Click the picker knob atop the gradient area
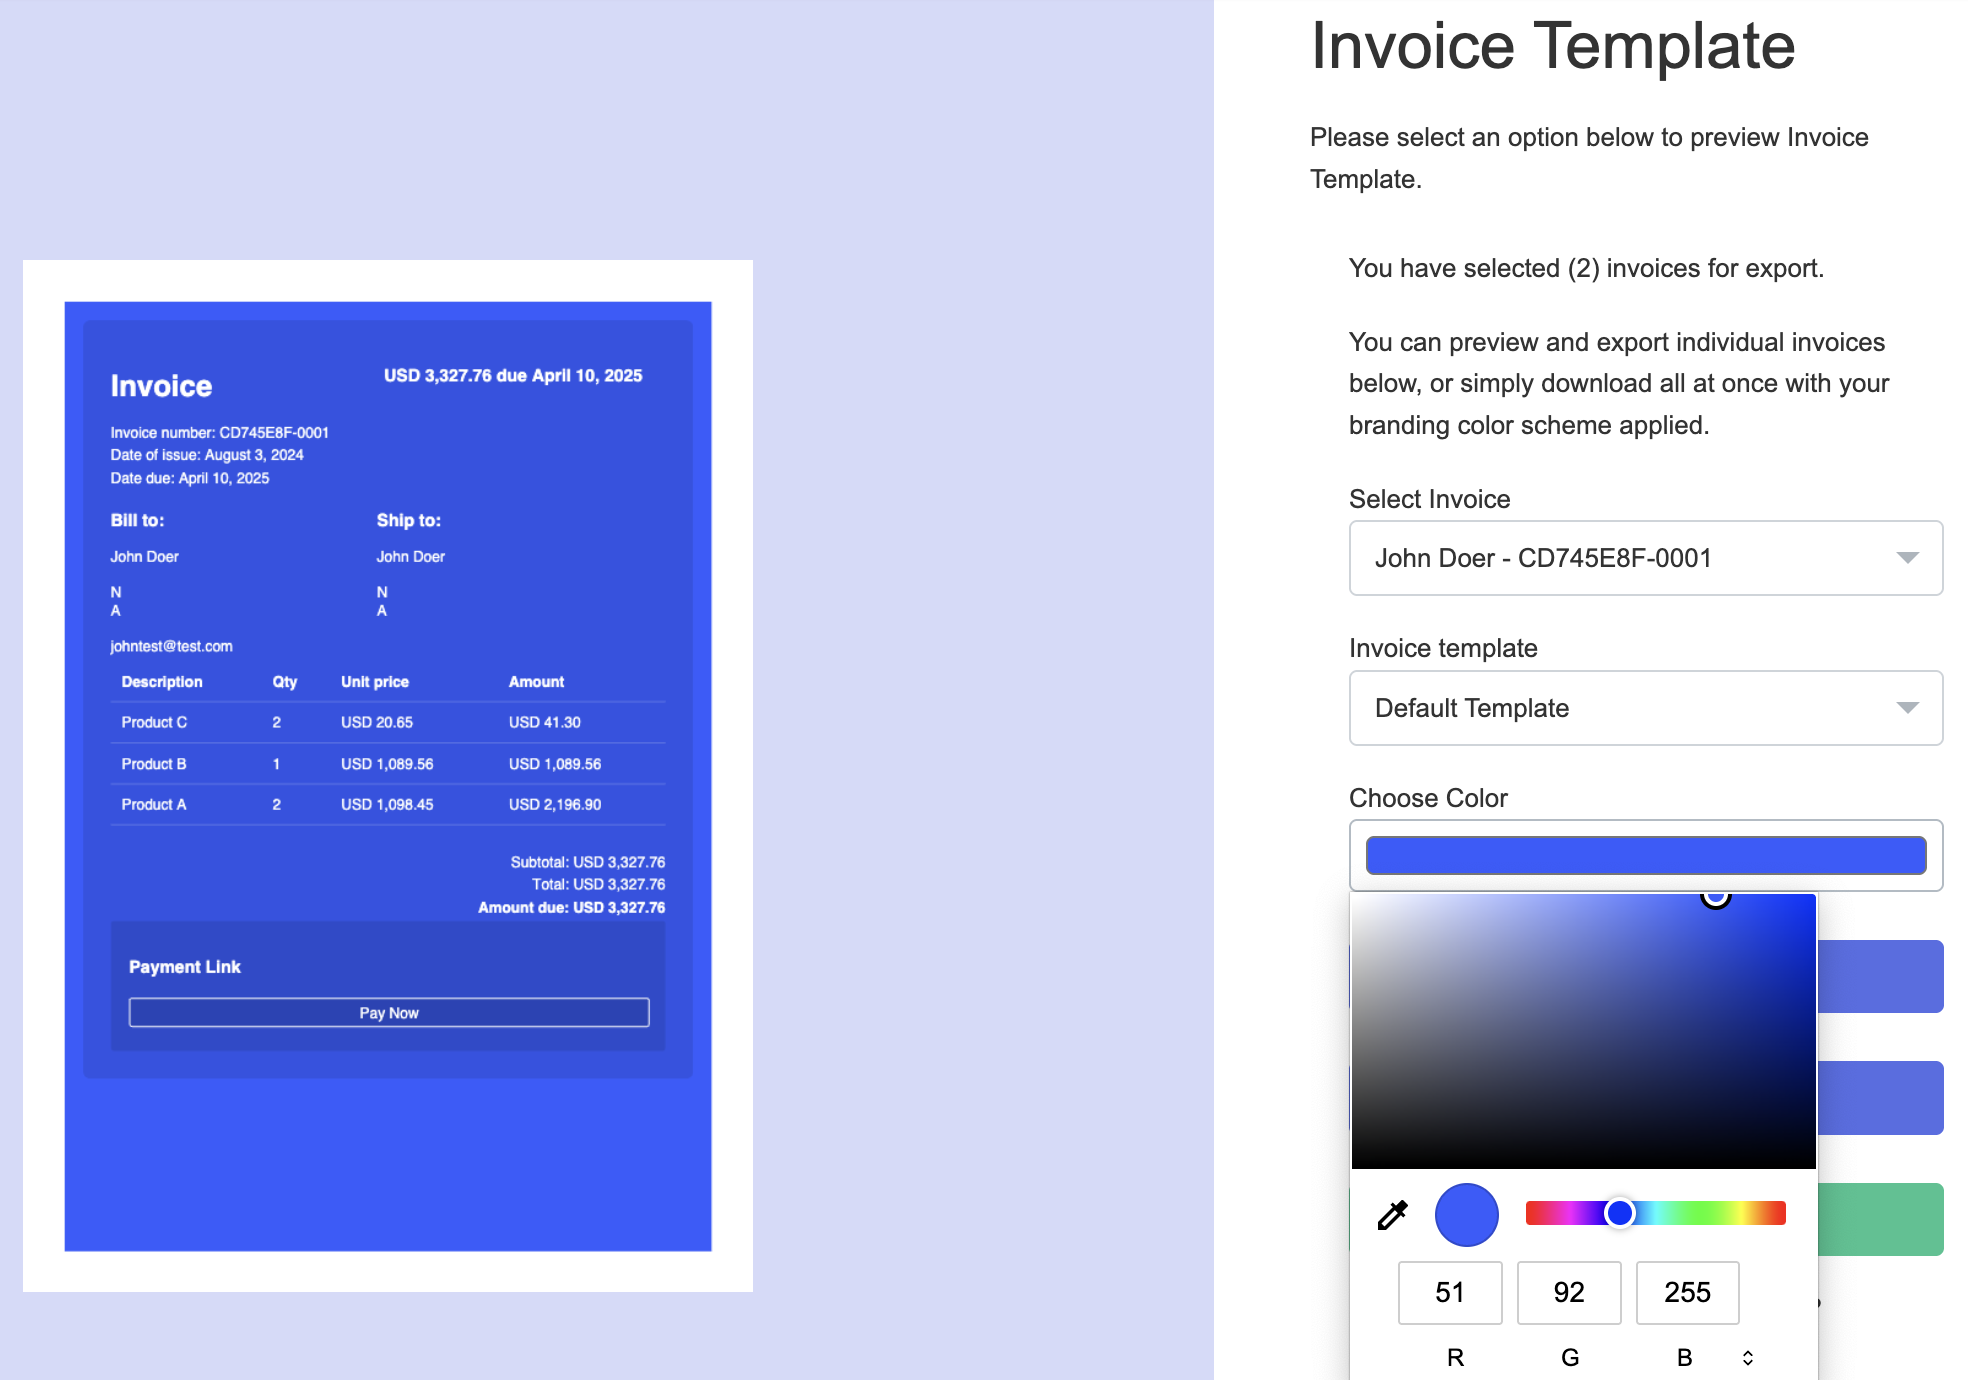 pos(1717,899)
